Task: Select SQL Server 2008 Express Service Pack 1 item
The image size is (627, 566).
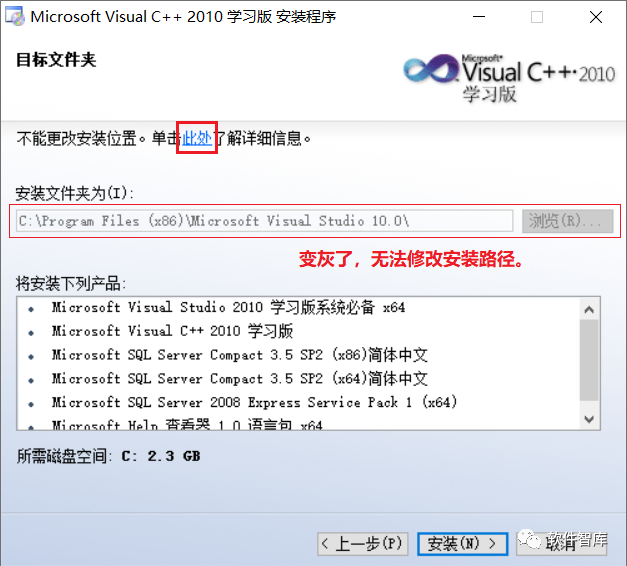Action: 254,402
